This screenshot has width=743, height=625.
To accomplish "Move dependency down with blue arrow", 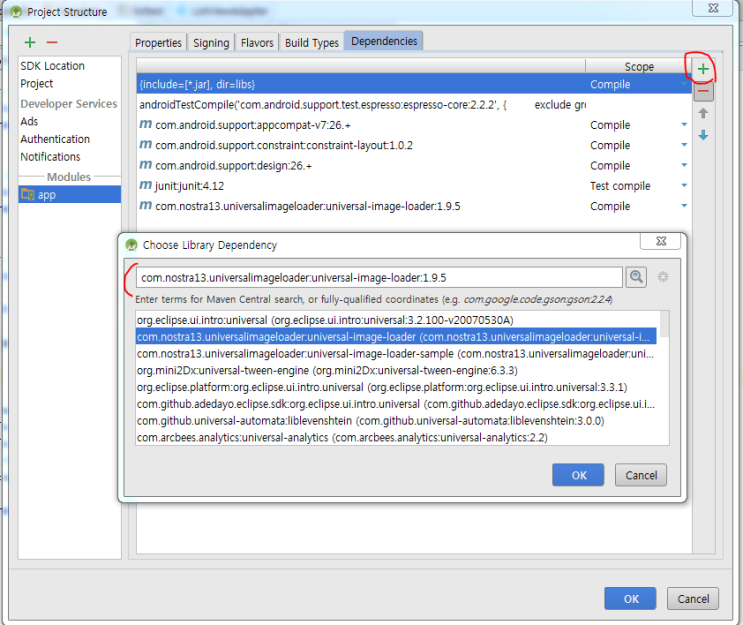I will coord(703,135).
